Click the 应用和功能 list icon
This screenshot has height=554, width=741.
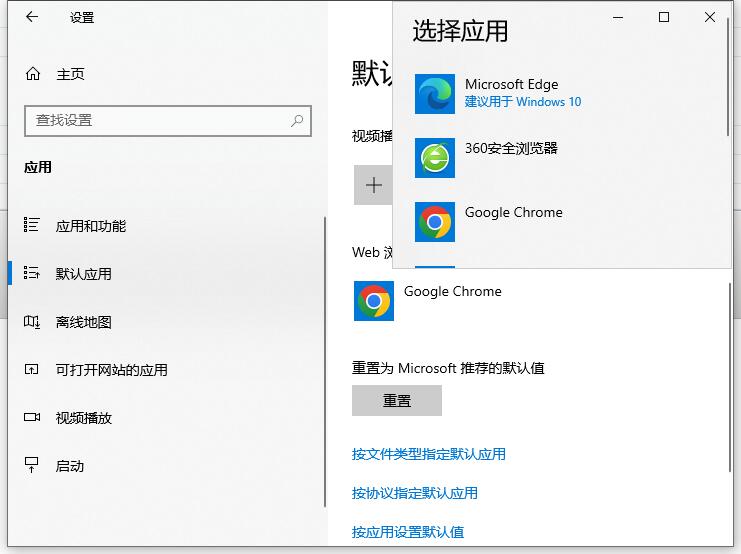pyautogui.click(x=32, y=225)
